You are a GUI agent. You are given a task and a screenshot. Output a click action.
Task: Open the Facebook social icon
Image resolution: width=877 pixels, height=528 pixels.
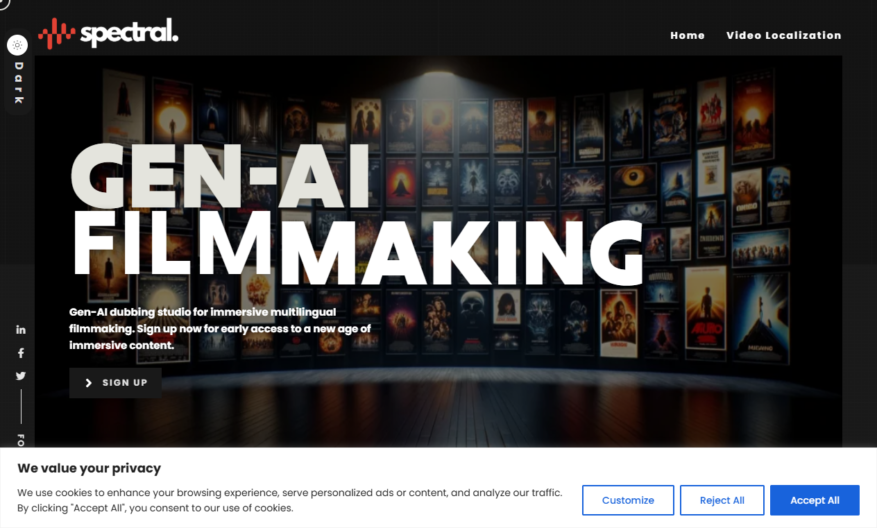pos(21,353)
